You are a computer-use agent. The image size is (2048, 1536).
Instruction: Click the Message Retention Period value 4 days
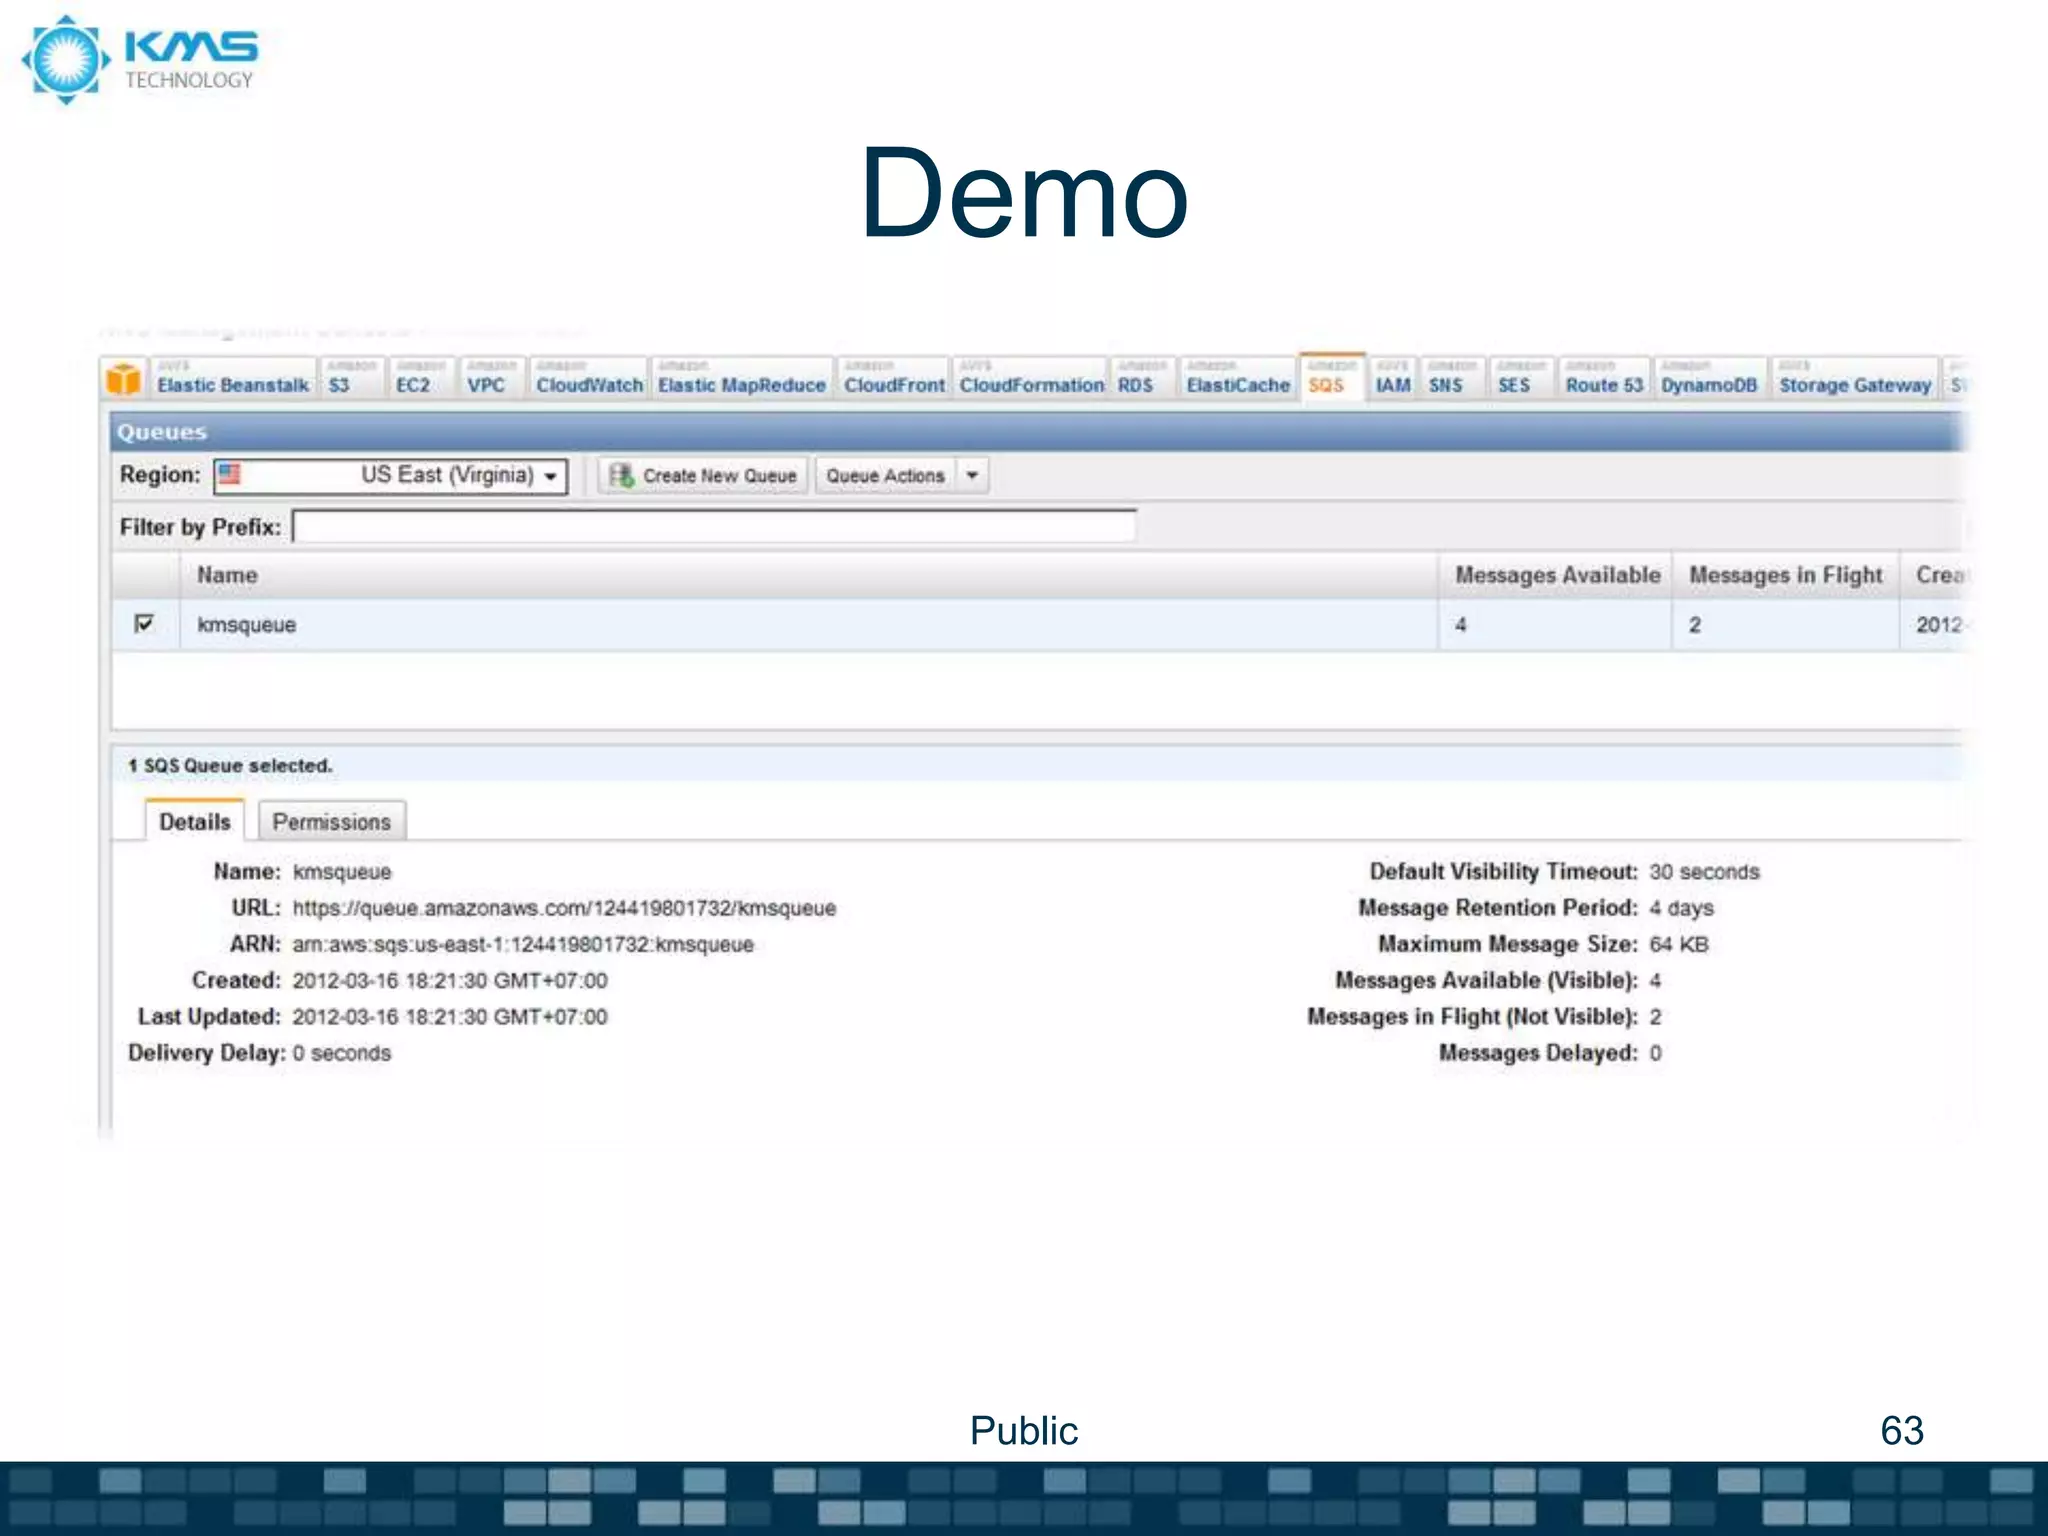click(x=1681, y=908)
